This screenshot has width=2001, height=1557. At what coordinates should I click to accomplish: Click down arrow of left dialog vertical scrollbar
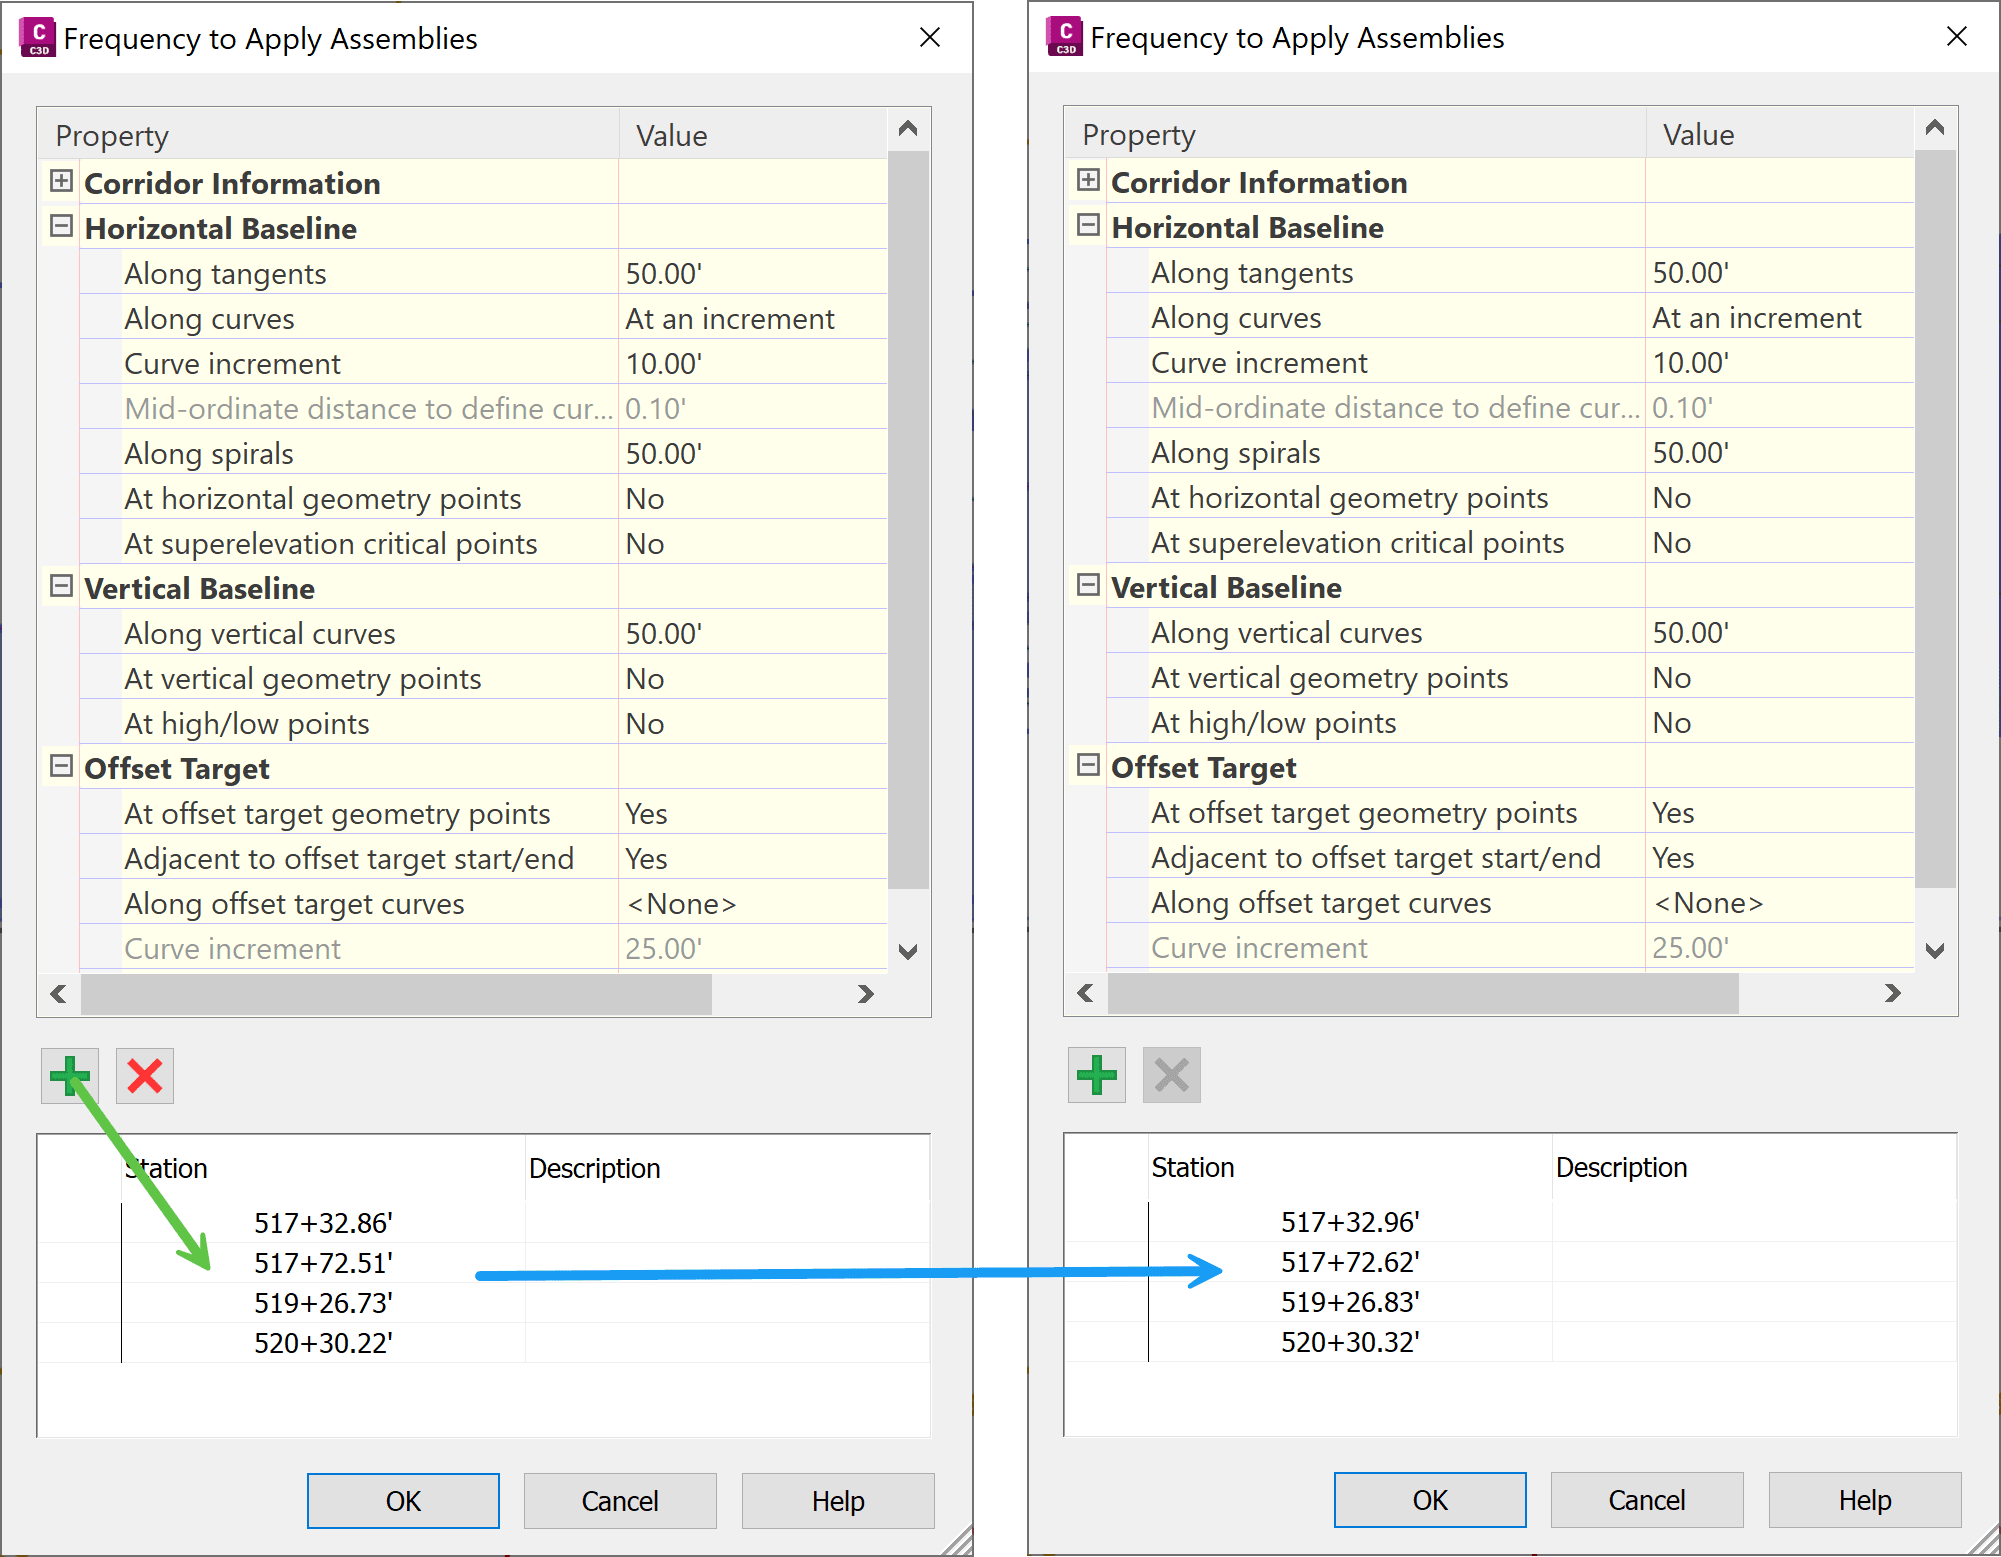tap(908, 951)
